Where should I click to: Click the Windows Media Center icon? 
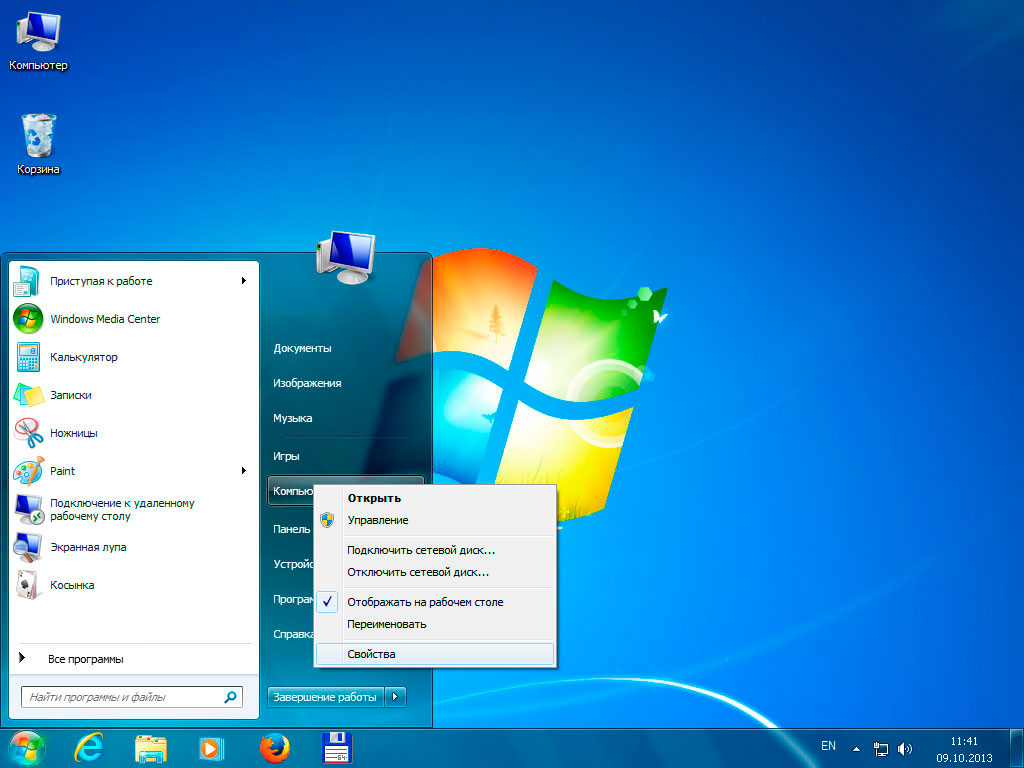click(x=28, y=319)
